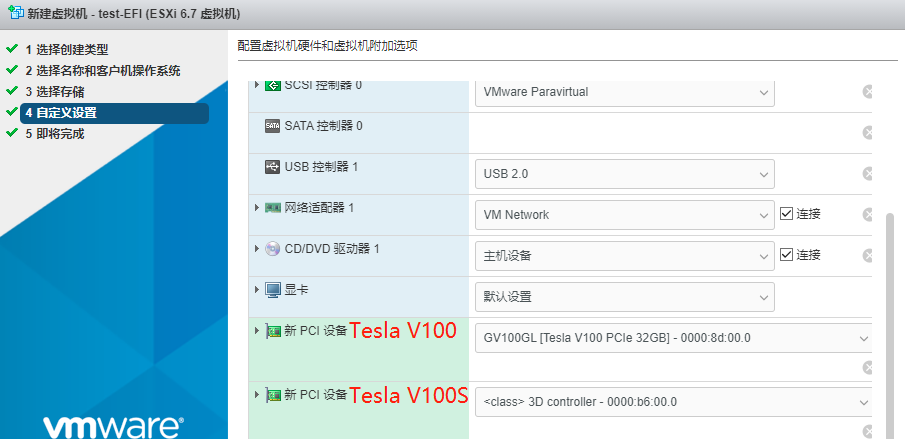Expand the CD/DVD 驱动器 1 row
This screenshot has width=905, height=439.
(x=257, y=249)
